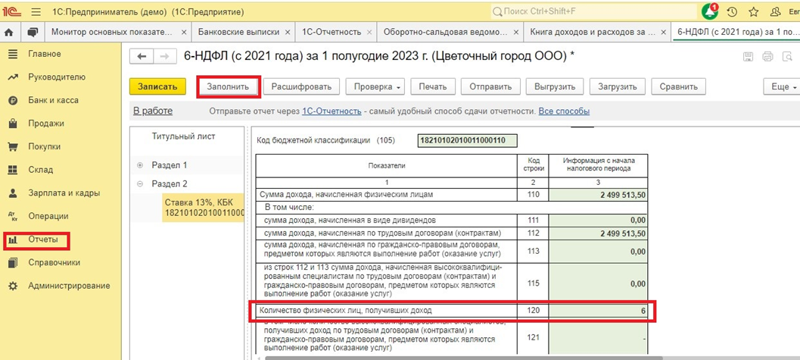Click the printer icon at top right
Viewport: 800px width, 360px height.
coord(768,57)
